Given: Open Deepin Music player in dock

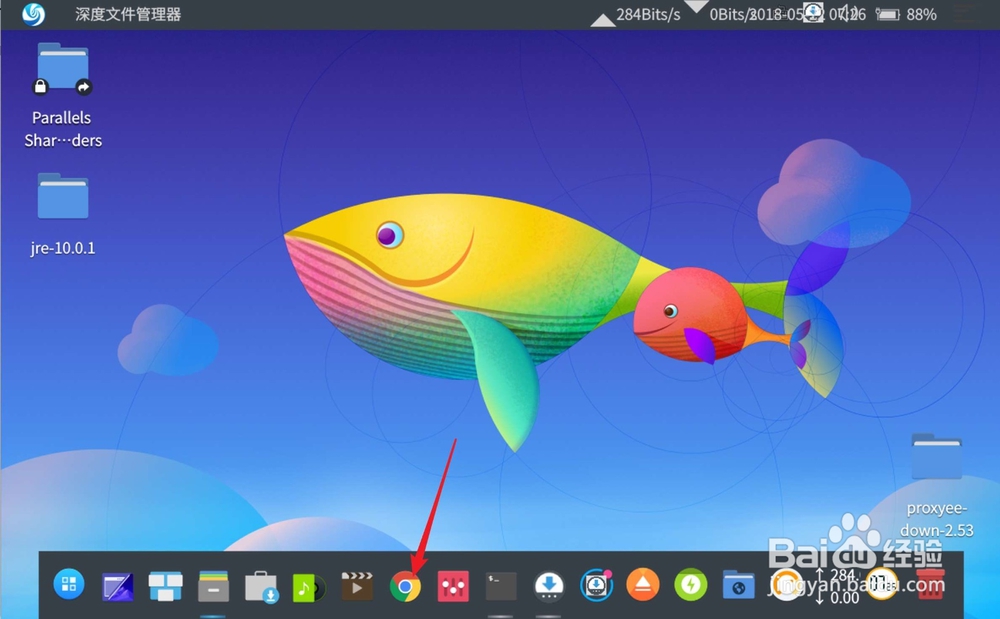Looking at the screenshot, I should (x=309, y=587).
